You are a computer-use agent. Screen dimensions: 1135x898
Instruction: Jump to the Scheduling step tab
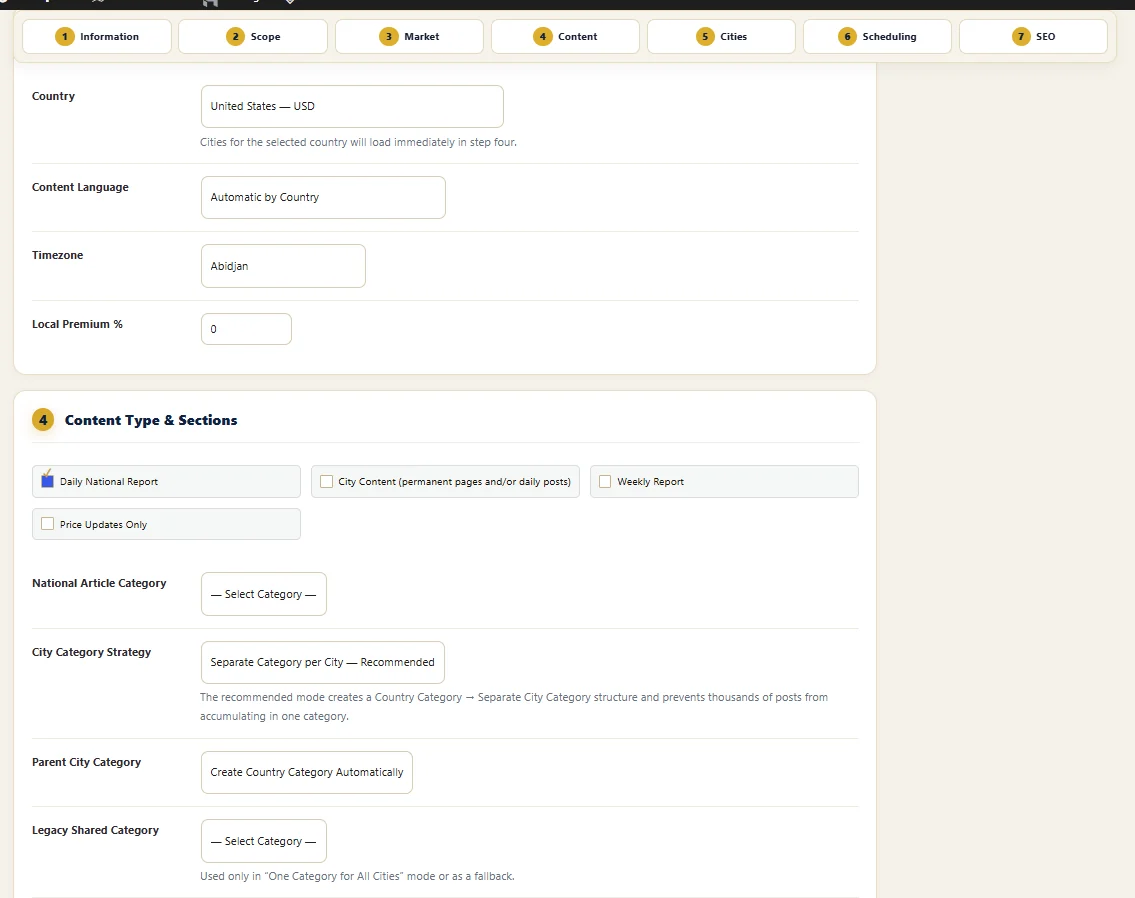coord(877,36)
